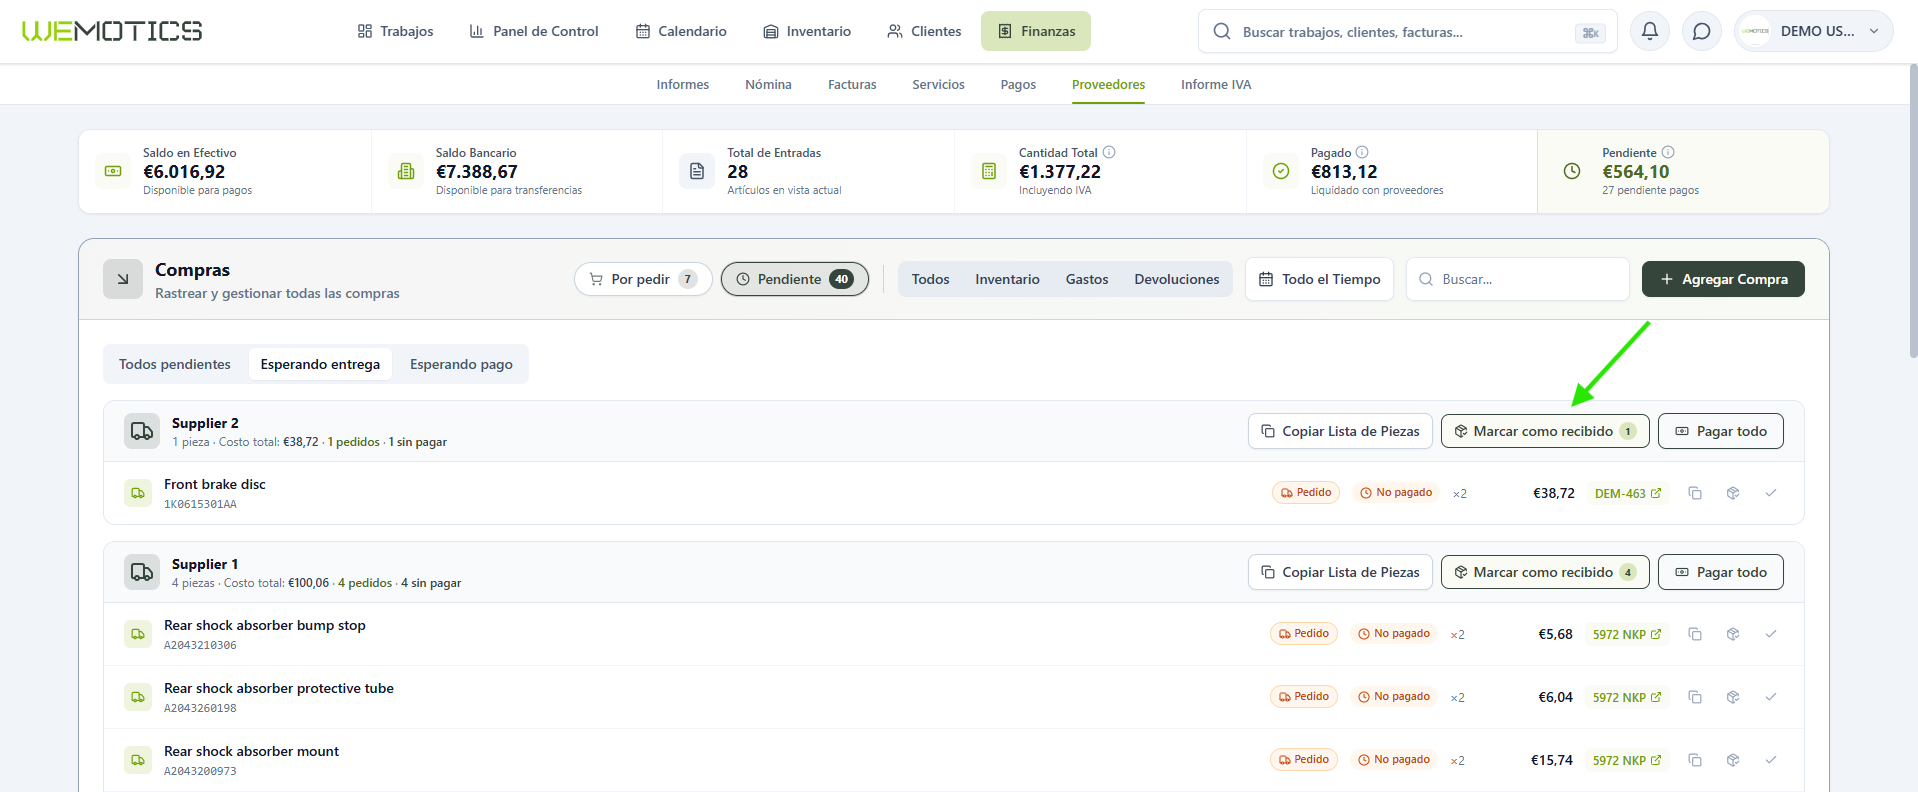Go to the Pagos tab

[x=1018, y=85]
